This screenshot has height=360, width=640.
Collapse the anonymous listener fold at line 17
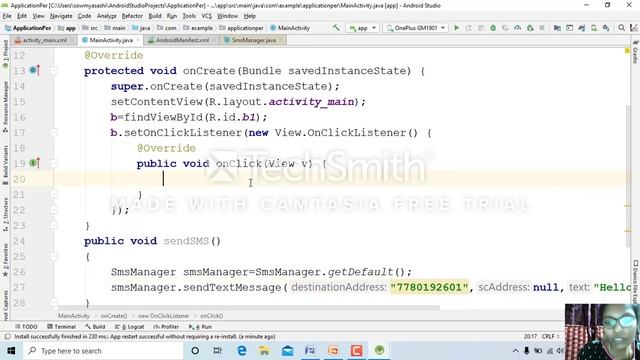coord(53,133)
